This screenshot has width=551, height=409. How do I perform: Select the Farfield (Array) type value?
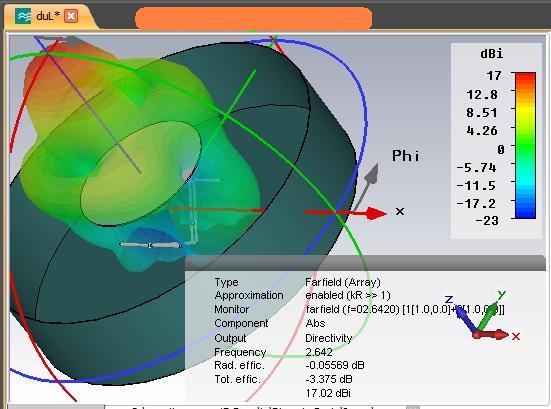(343, 282)
